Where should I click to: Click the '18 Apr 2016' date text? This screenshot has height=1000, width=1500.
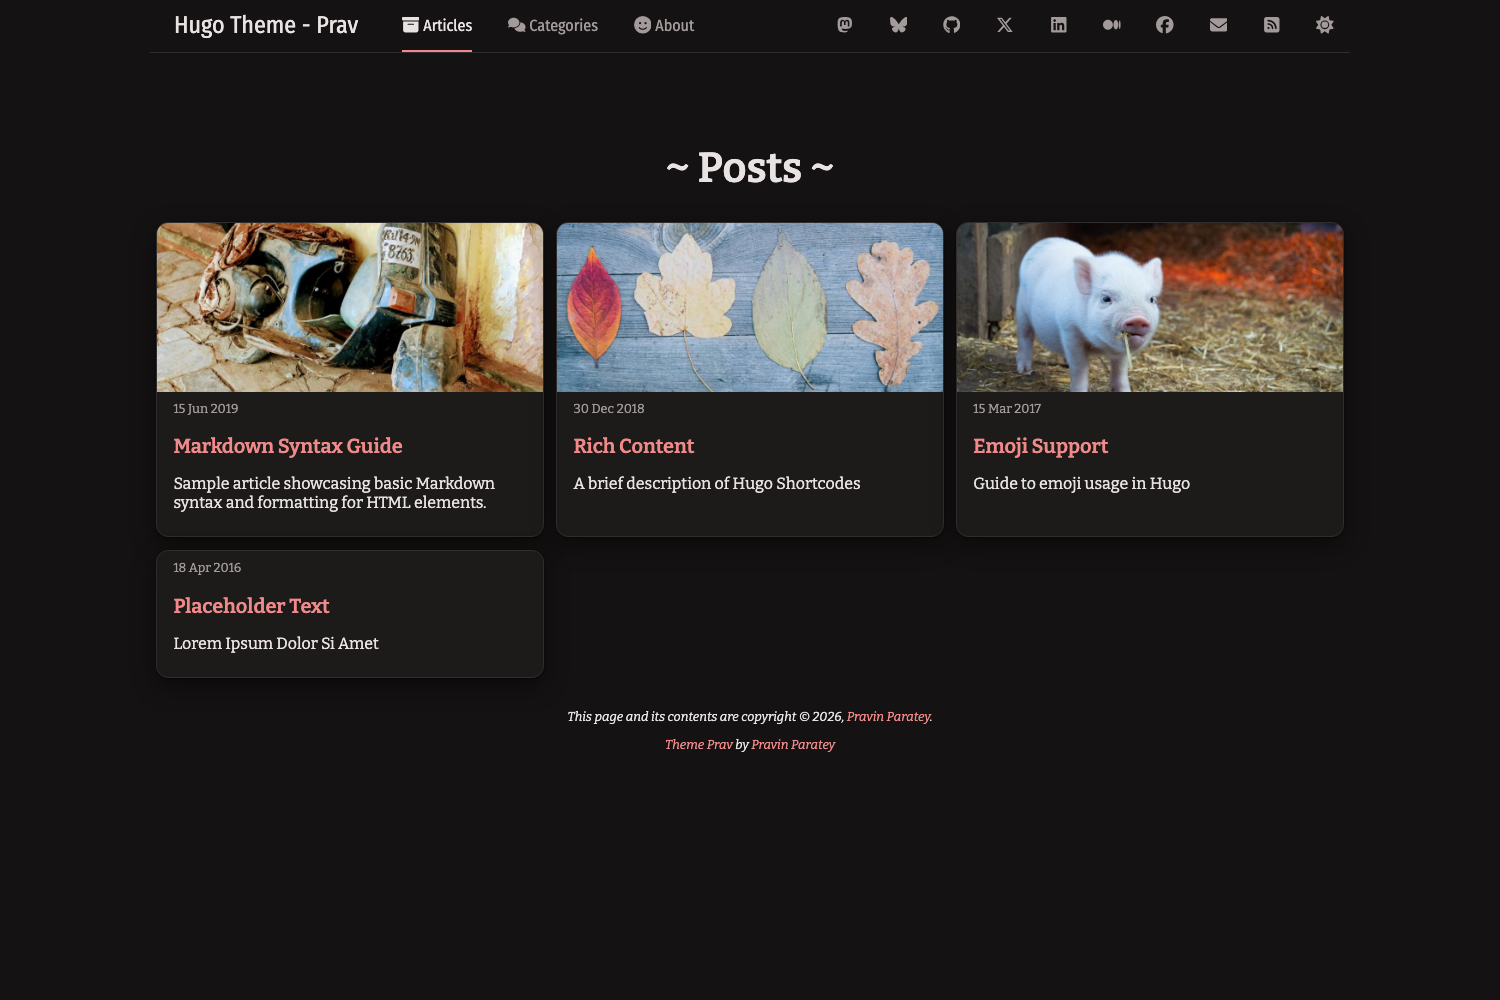tap(207, 568)
